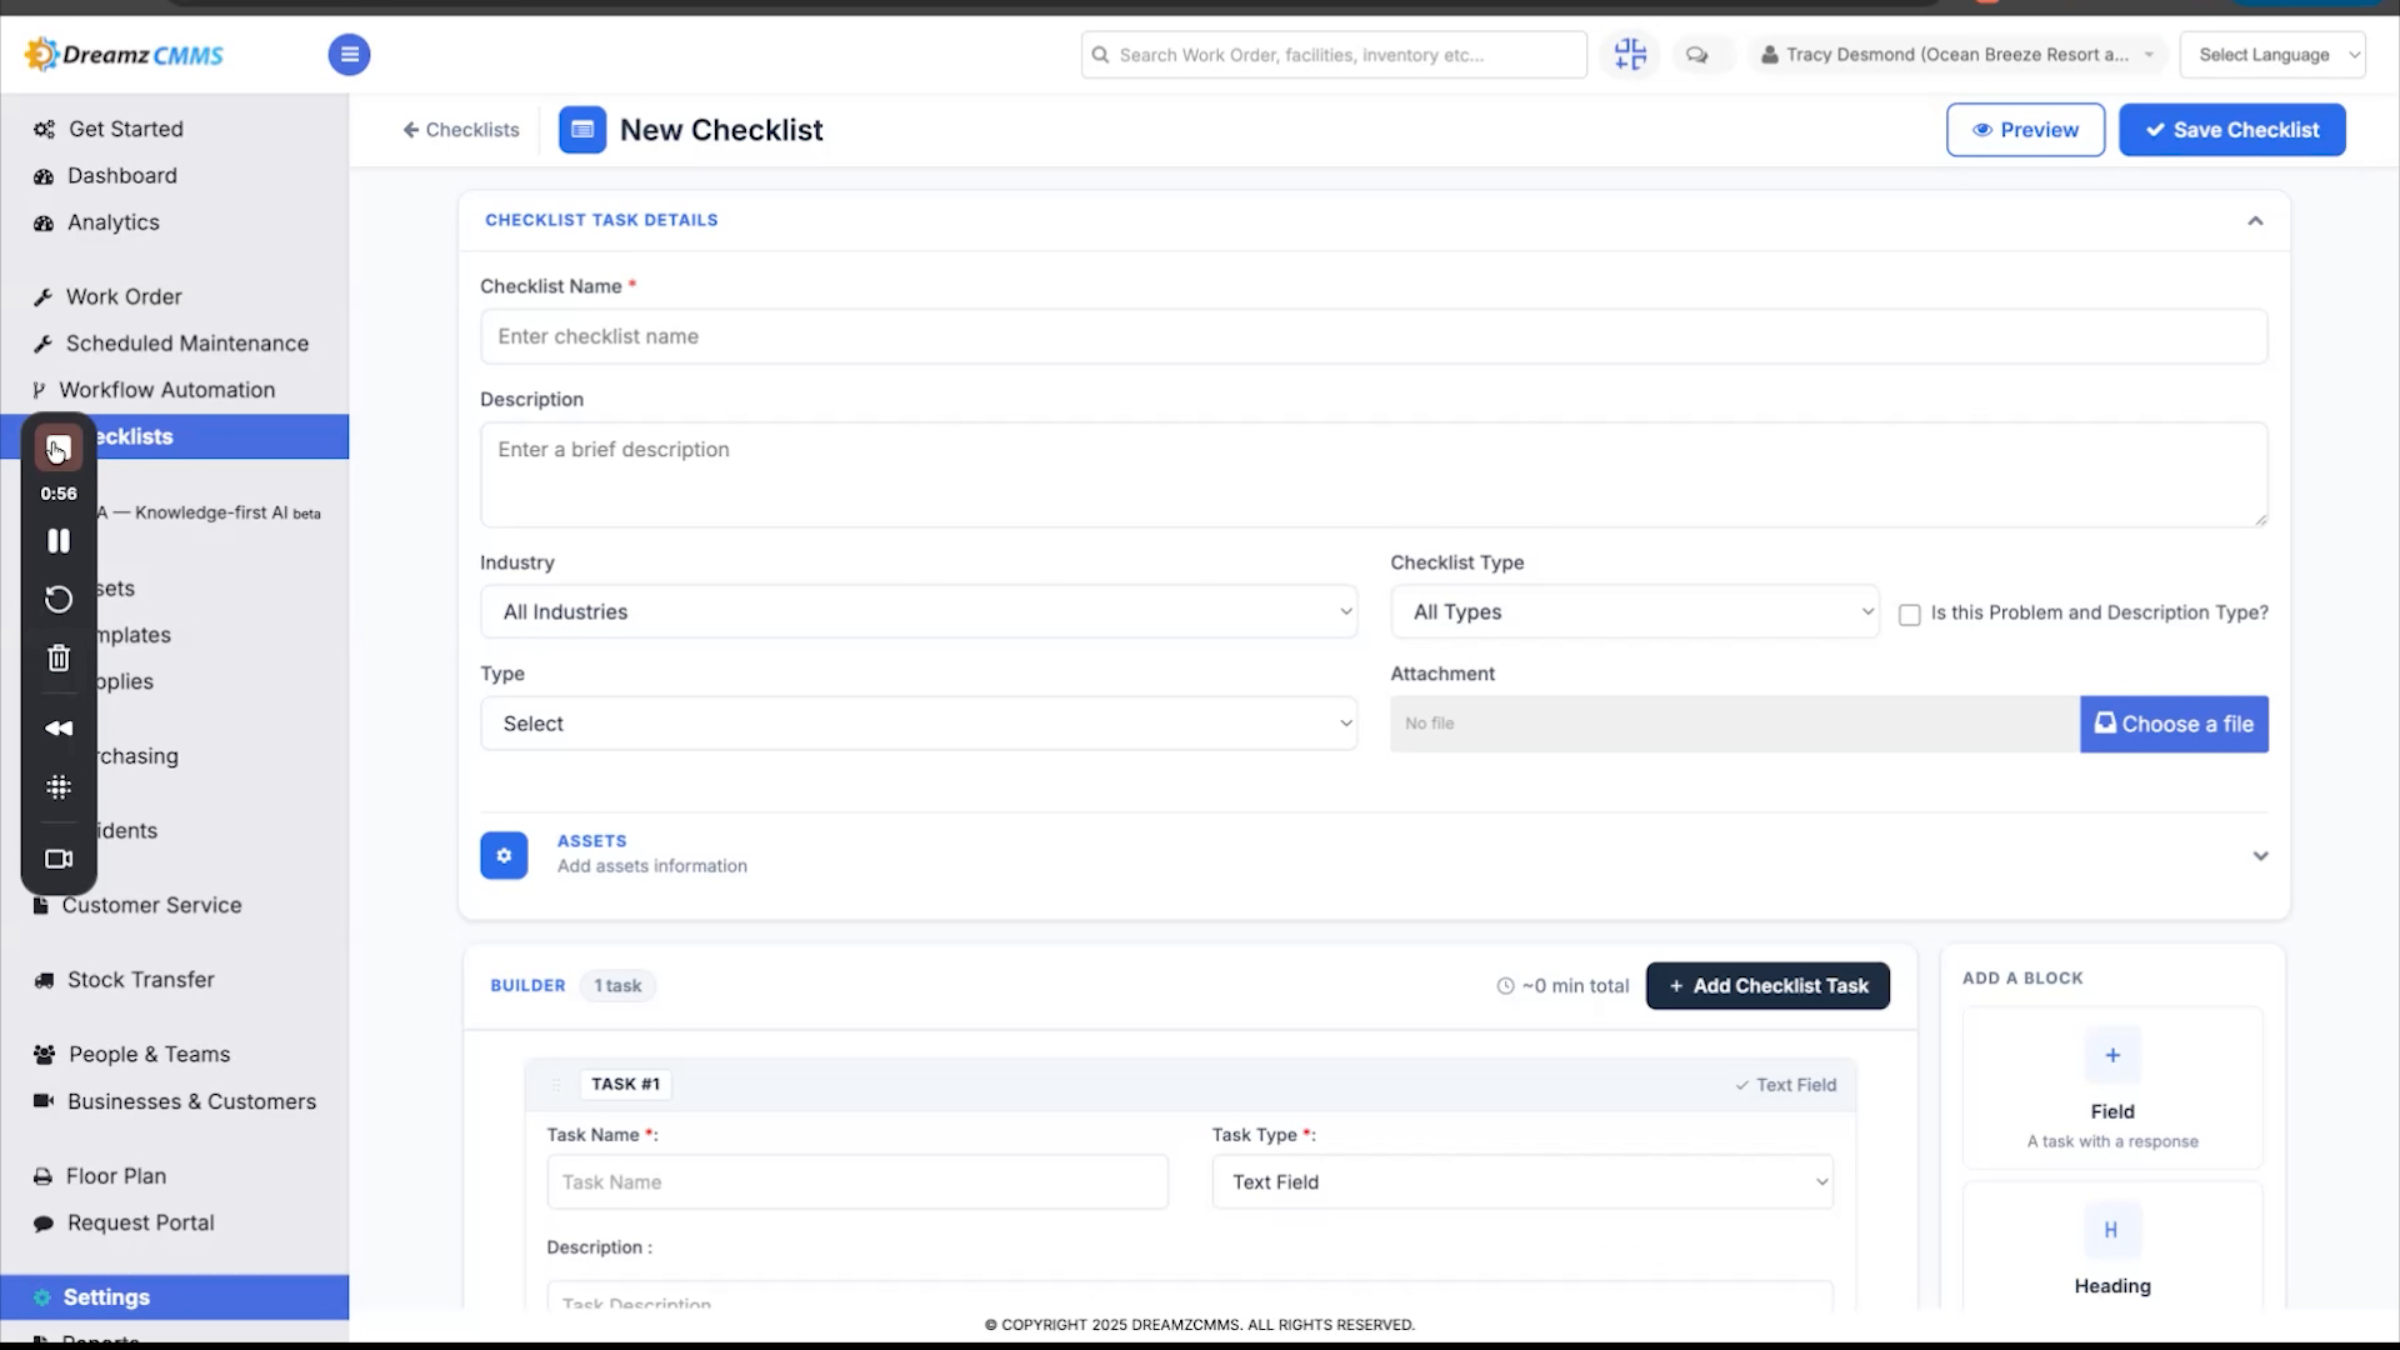Click the Assets gear icon

pos(504,855)
